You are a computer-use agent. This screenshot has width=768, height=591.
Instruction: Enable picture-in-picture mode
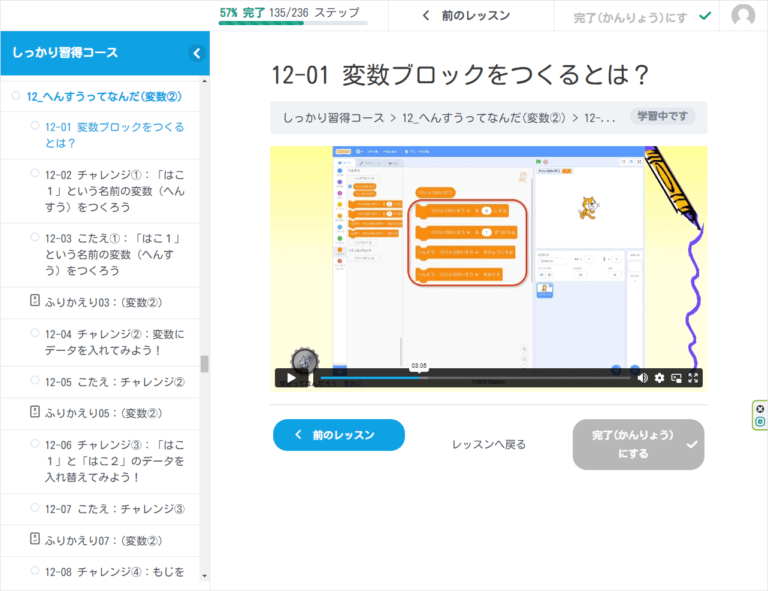click(676, 378)
